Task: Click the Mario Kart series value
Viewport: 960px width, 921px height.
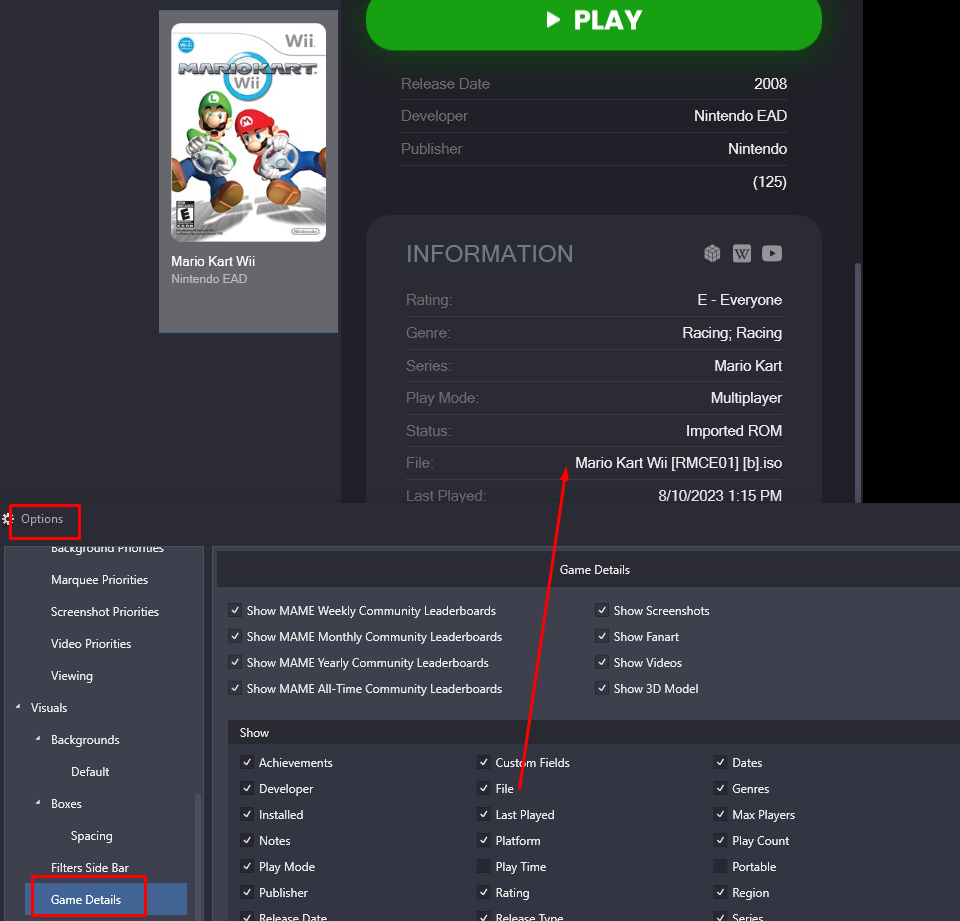Action: (x=748, y=366)
